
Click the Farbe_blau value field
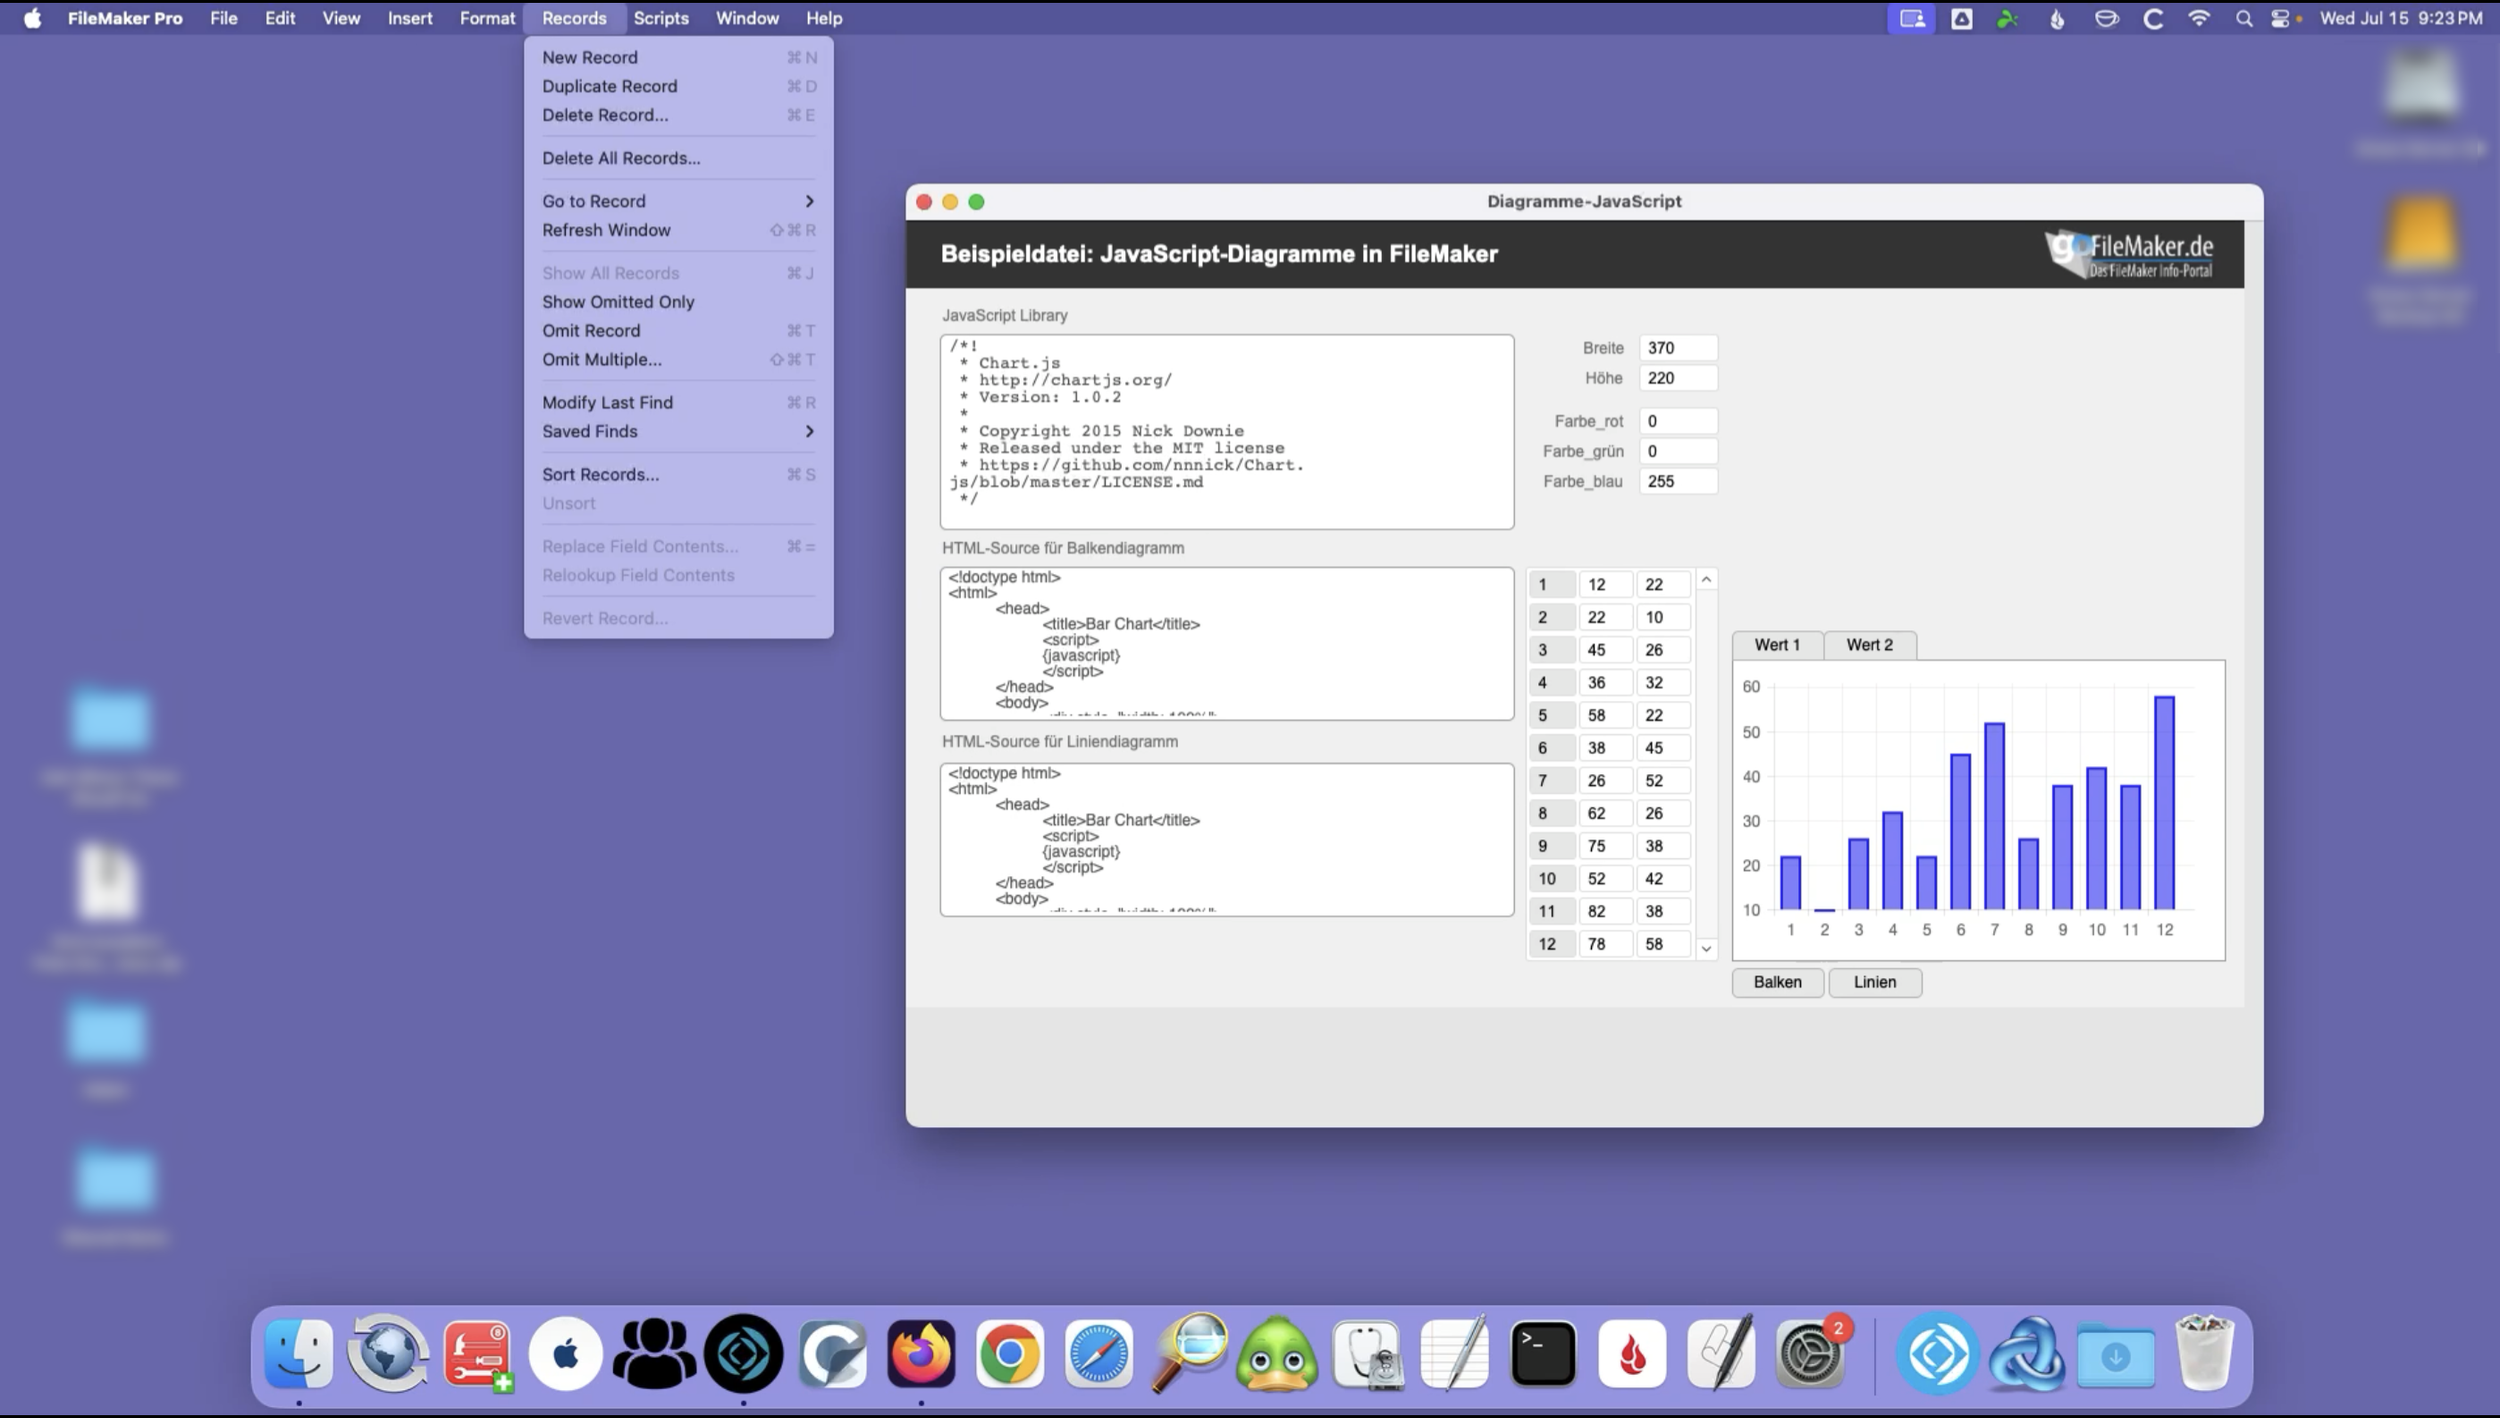[x=1678, y=481]
